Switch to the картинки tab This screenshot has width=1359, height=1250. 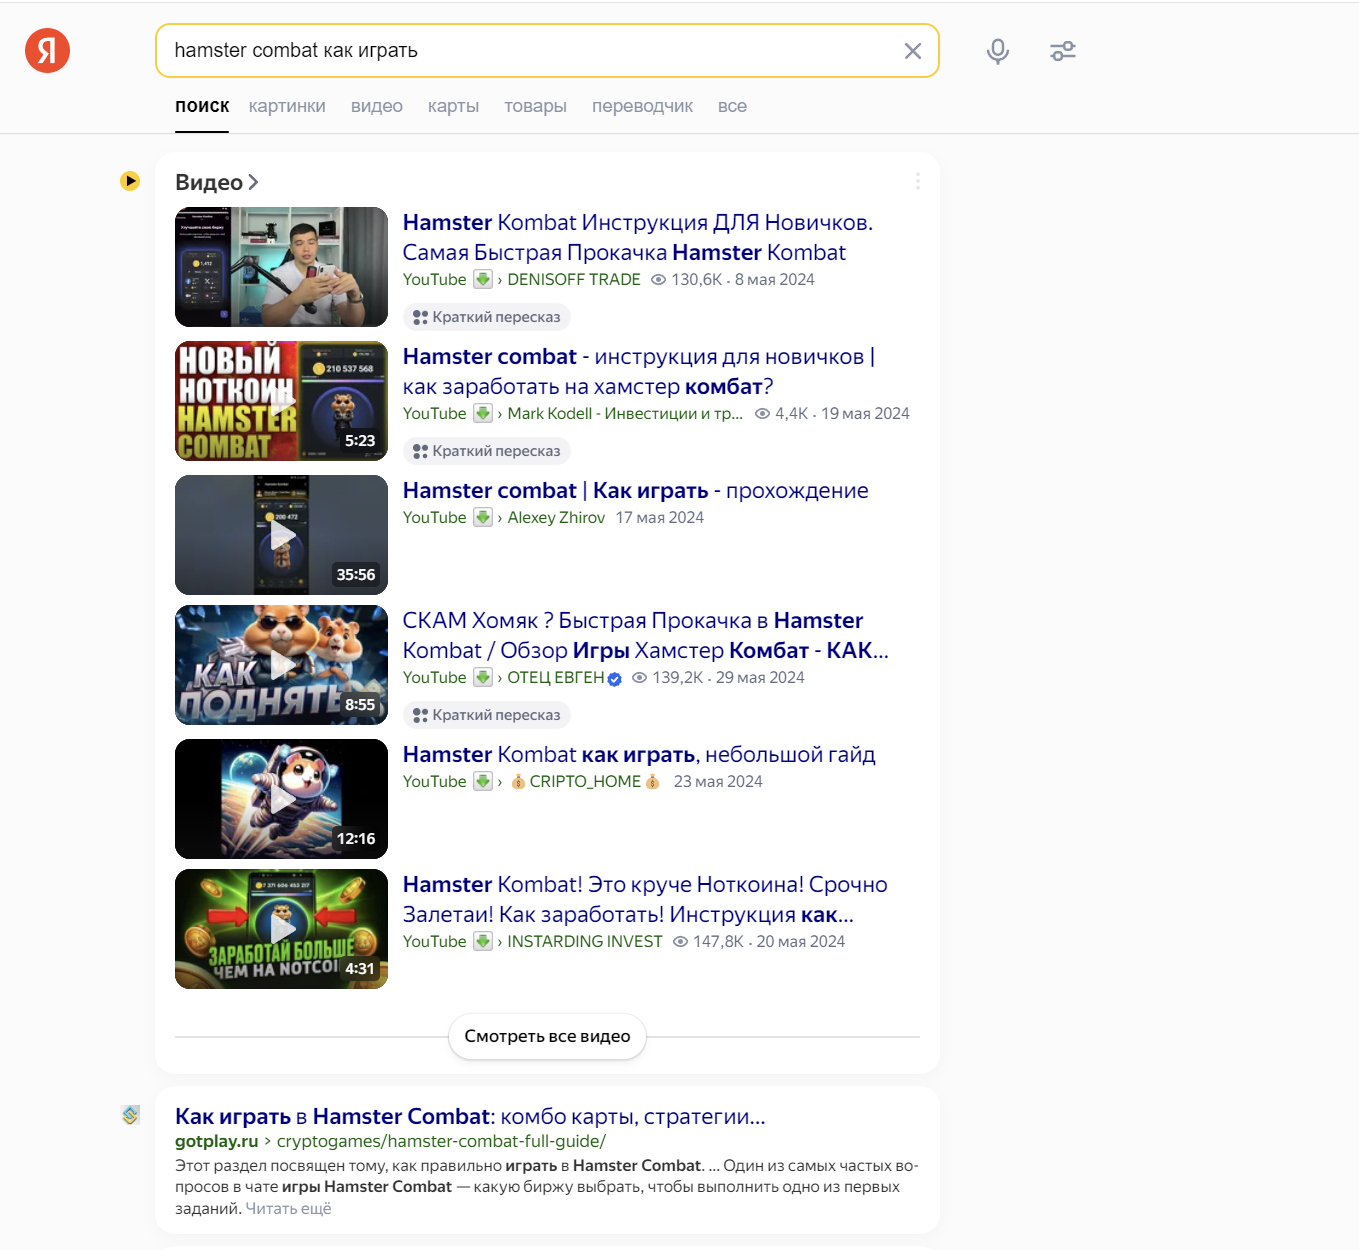pos(287,106)
